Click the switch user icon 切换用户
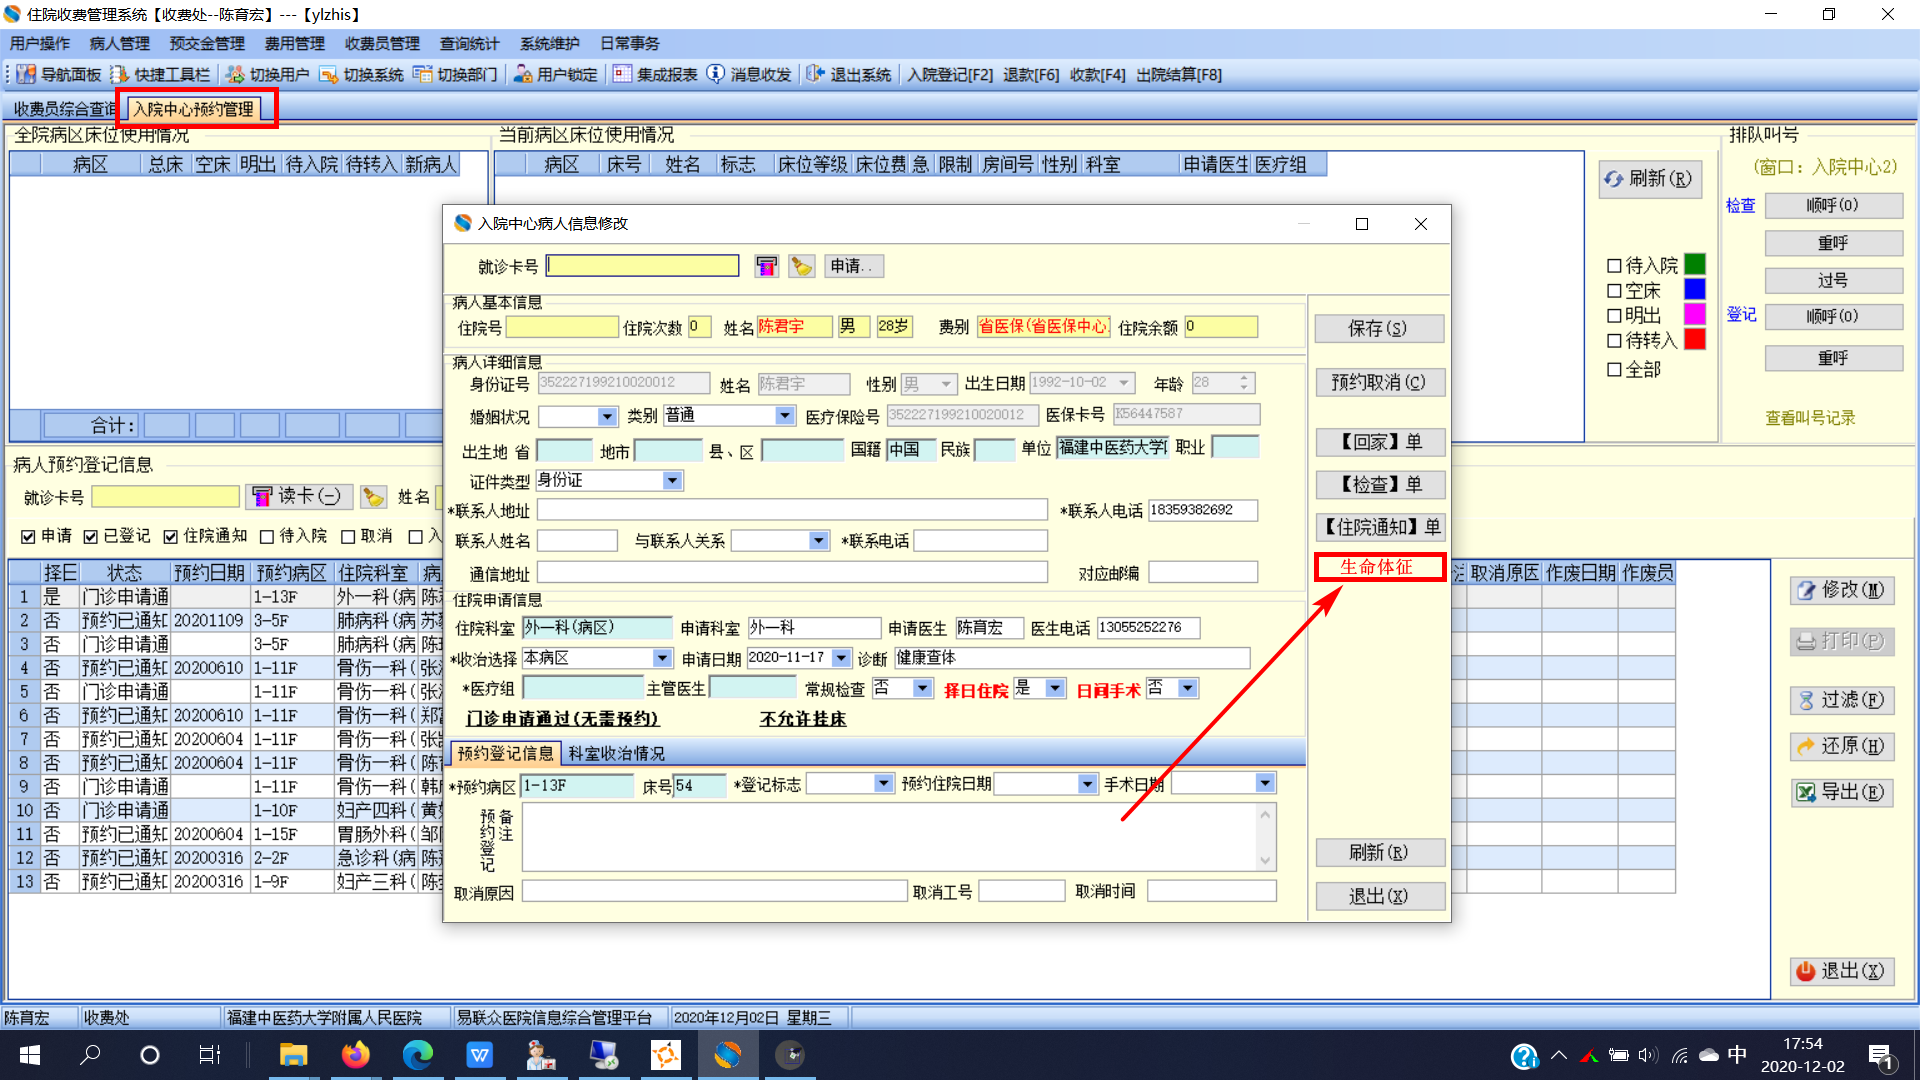 tap(235, 75)
